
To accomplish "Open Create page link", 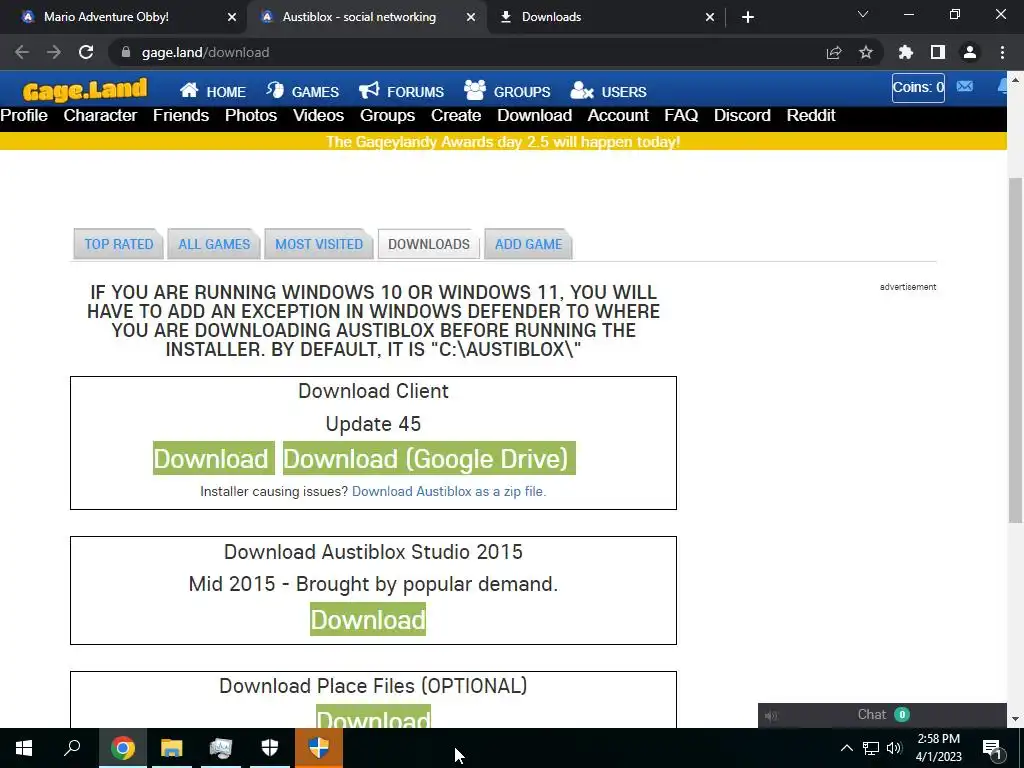I will (x=456, y=116).
